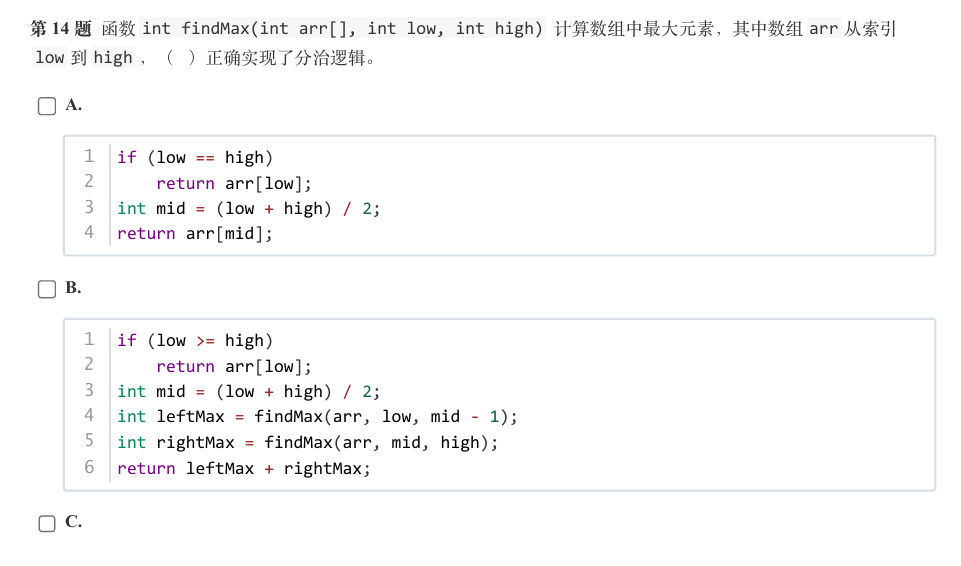Viewport: 961px width, 566px height.
Task: Tick the checkbox for option B
Action: pos(47,289)
